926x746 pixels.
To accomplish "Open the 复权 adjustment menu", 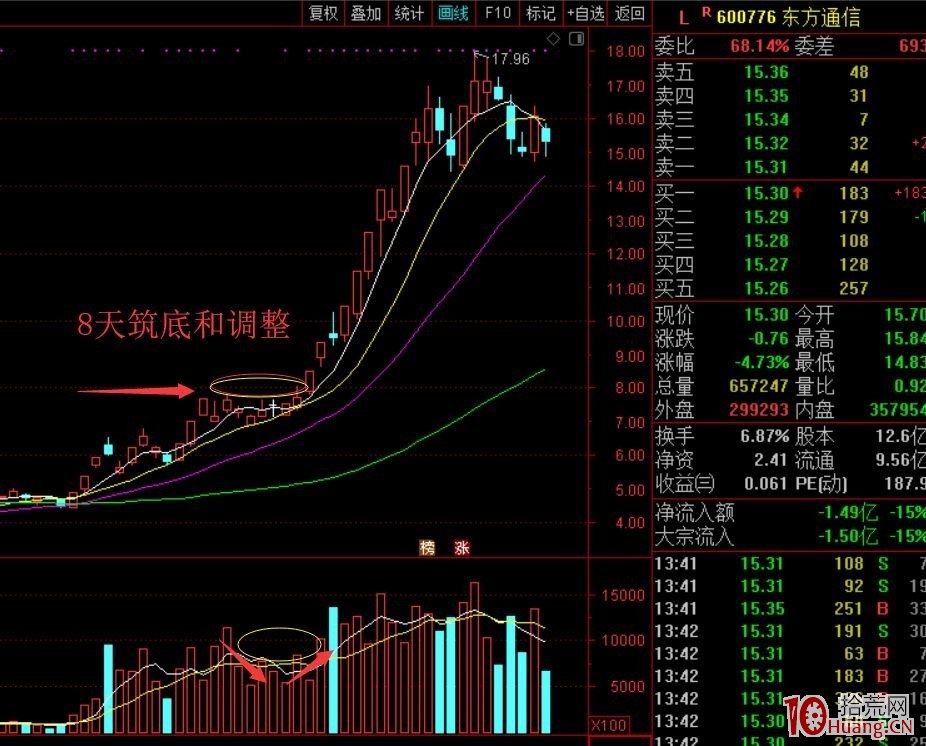I will 323,13.
